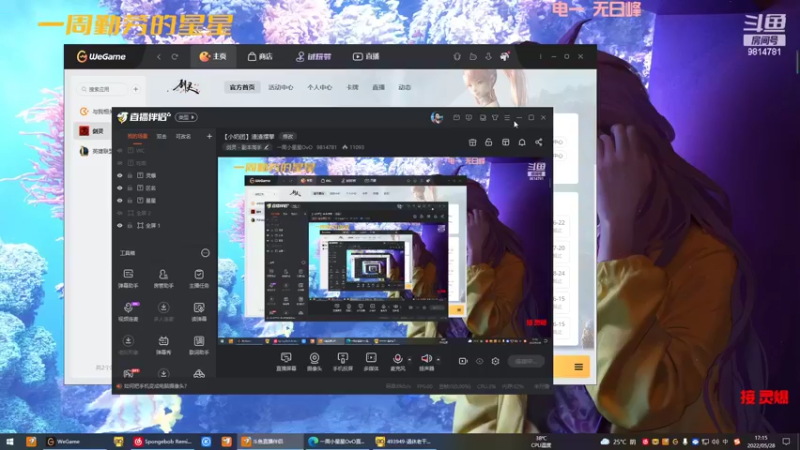800x450 pixels.
Task: Show the hidden WC source
Action: 120,151
